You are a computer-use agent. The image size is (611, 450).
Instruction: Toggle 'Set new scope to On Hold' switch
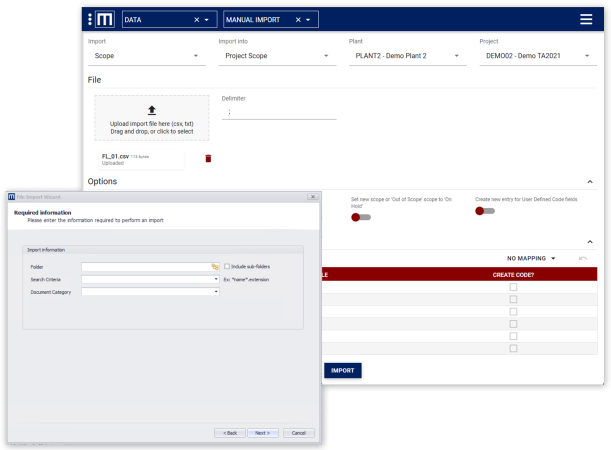(x=360, y=216)
